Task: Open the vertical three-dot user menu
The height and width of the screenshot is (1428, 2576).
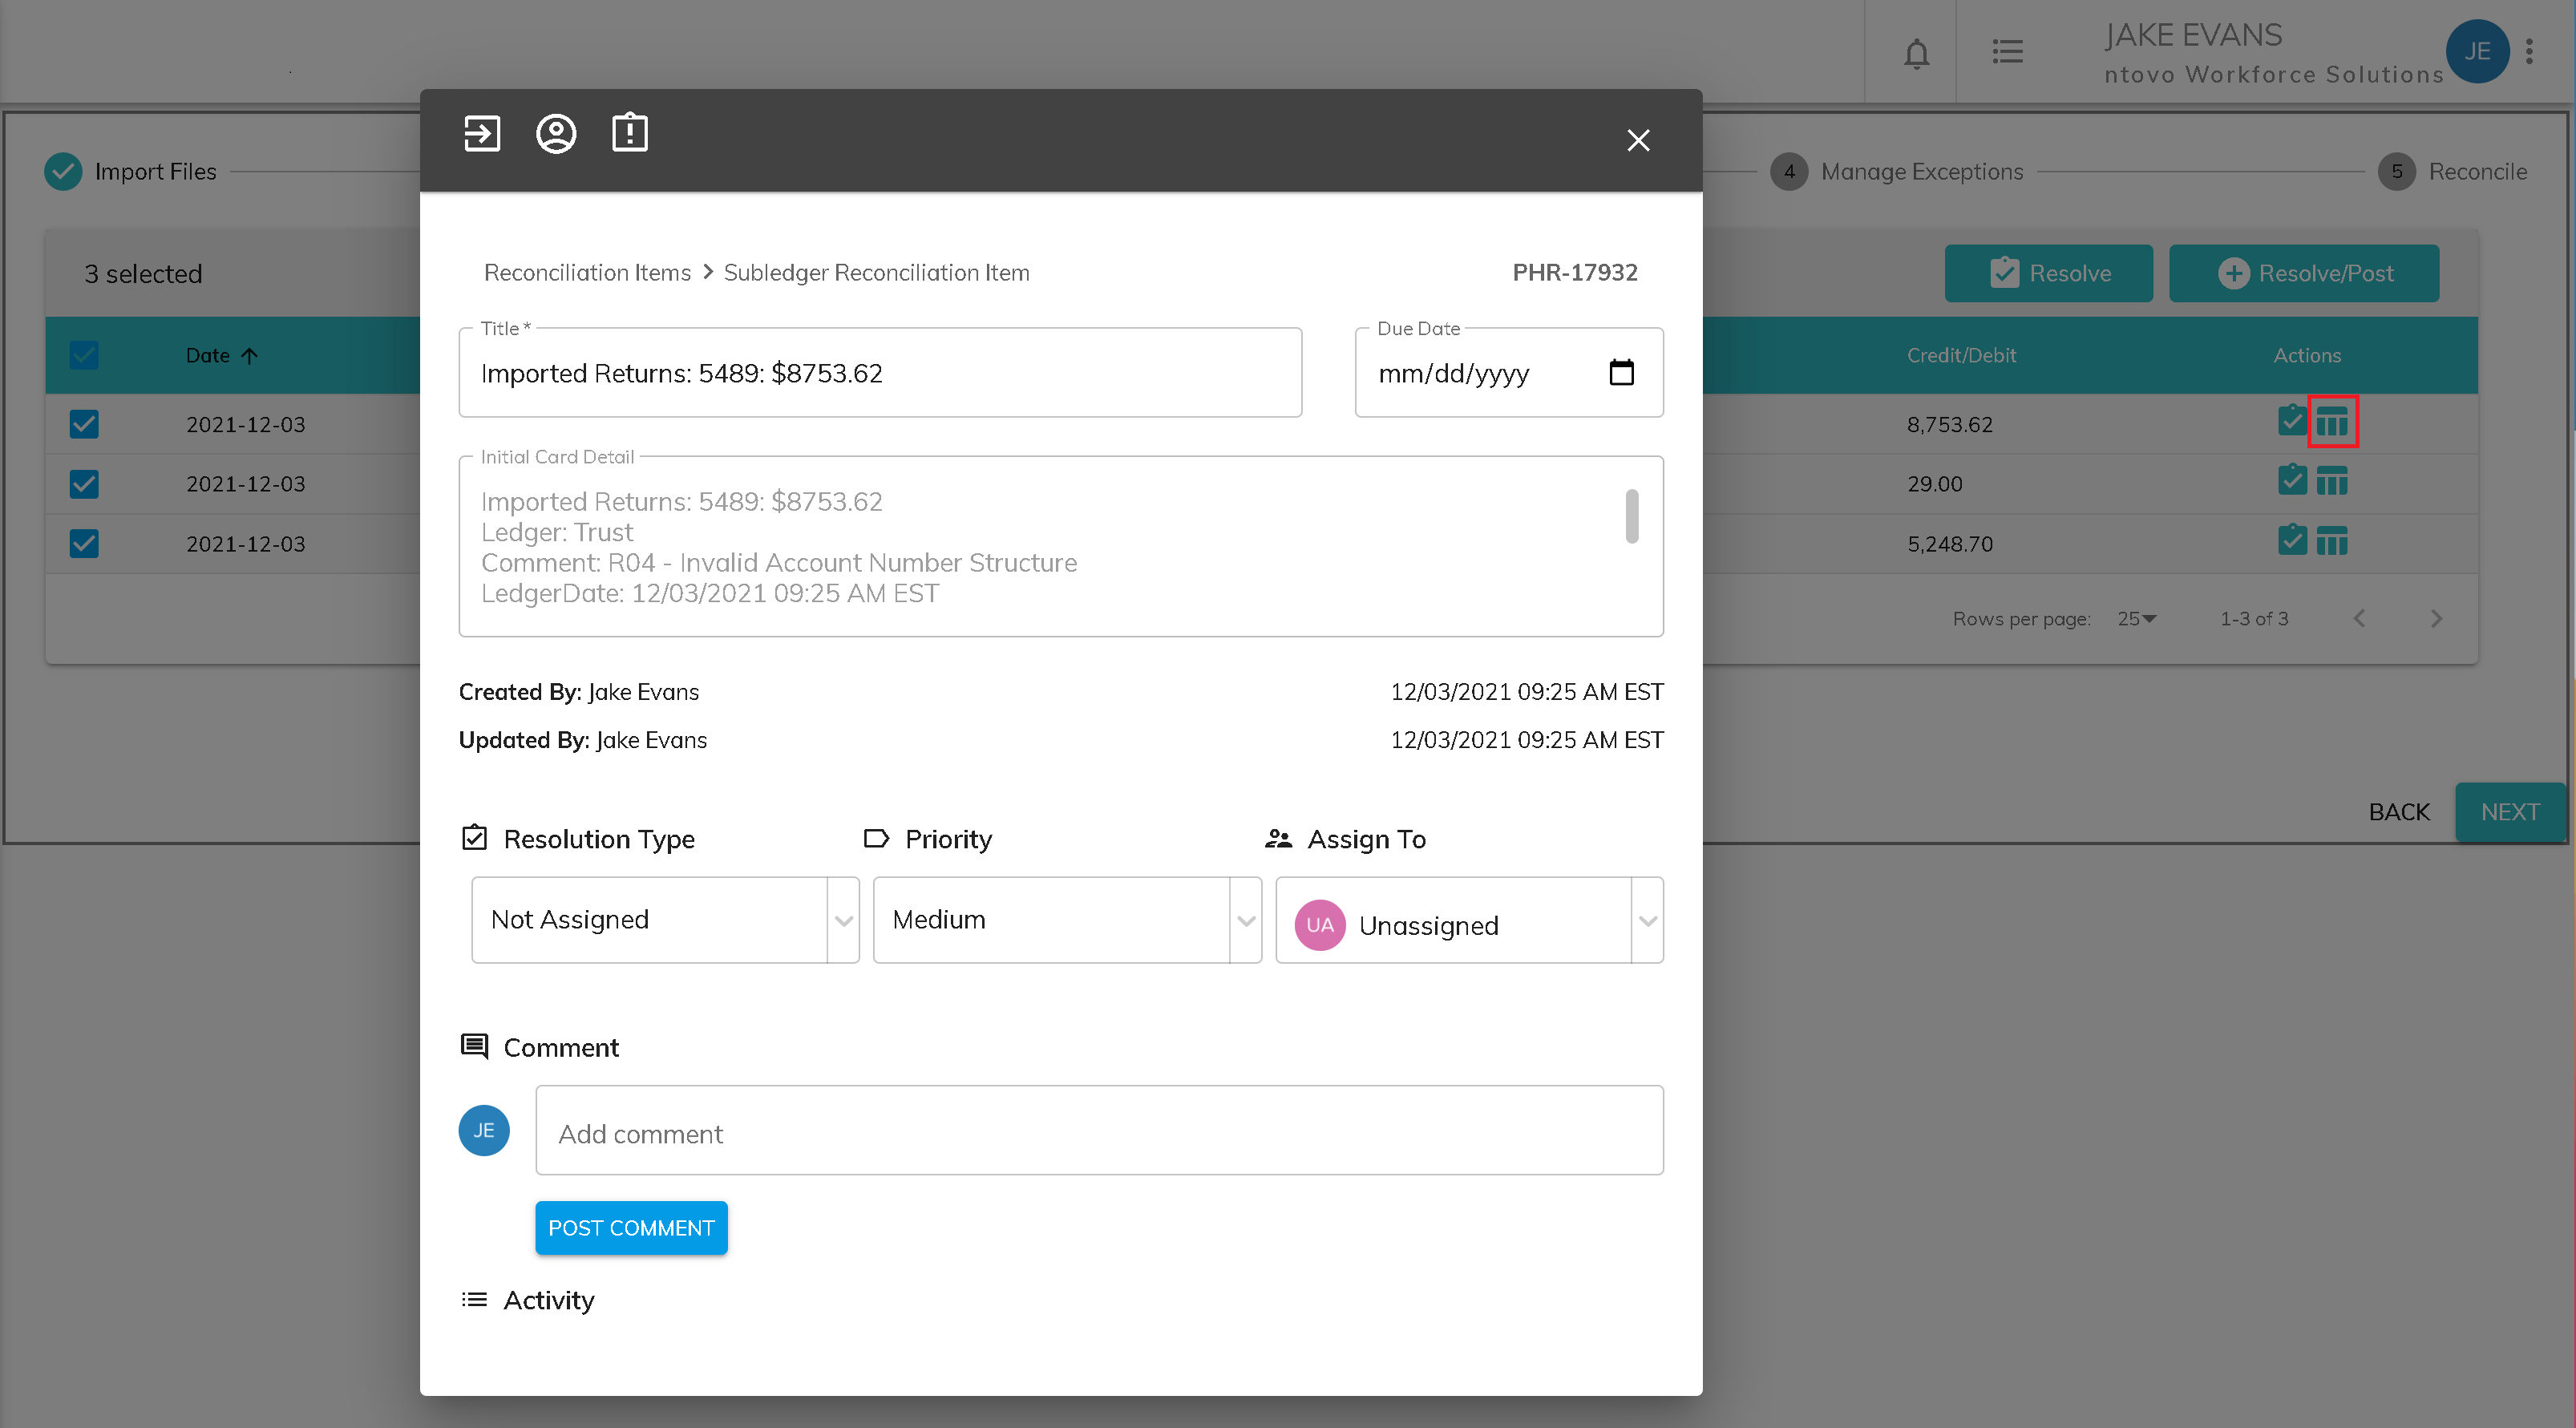Action: coord(2530,52)
